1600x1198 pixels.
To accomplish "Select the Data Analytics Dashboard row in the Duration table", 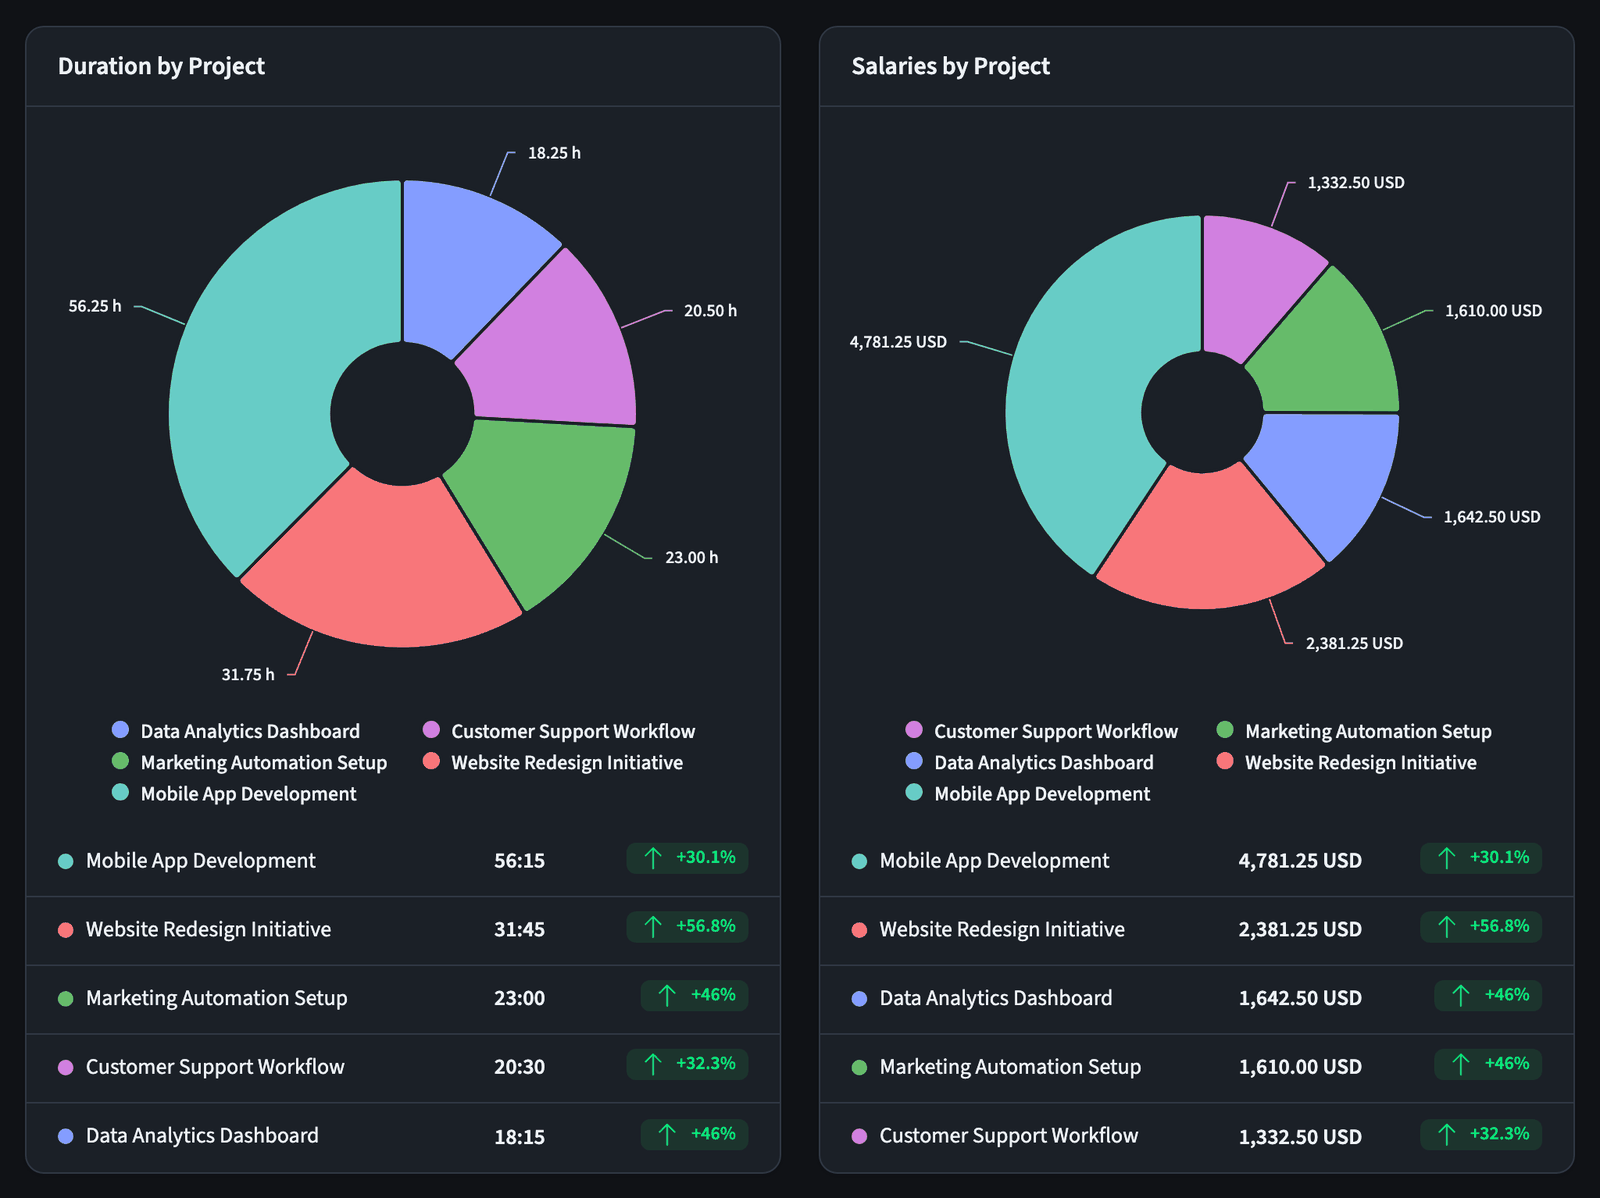I will 403,1137.
